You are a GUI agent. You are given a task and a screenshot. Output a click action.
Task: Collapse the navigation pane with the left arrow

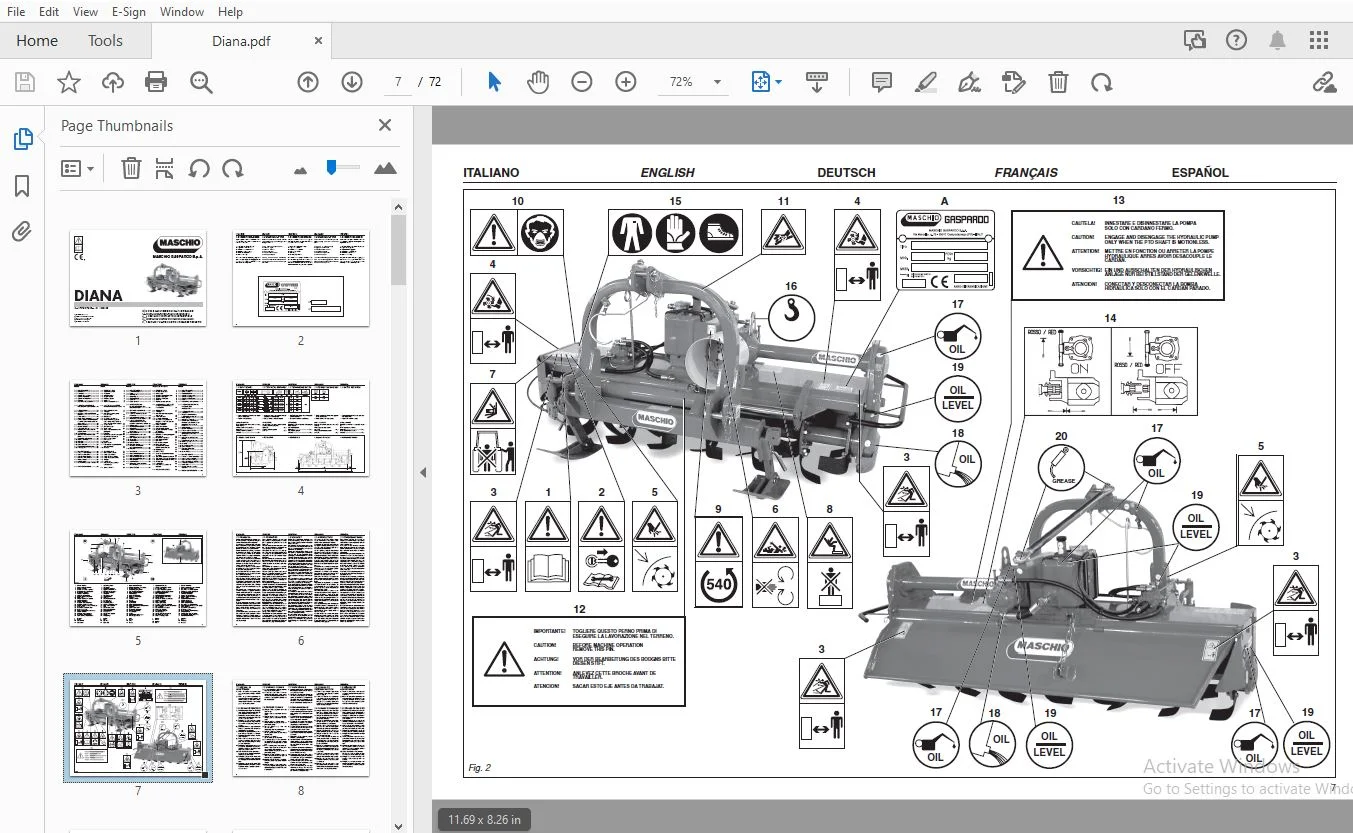coord(423,472)
